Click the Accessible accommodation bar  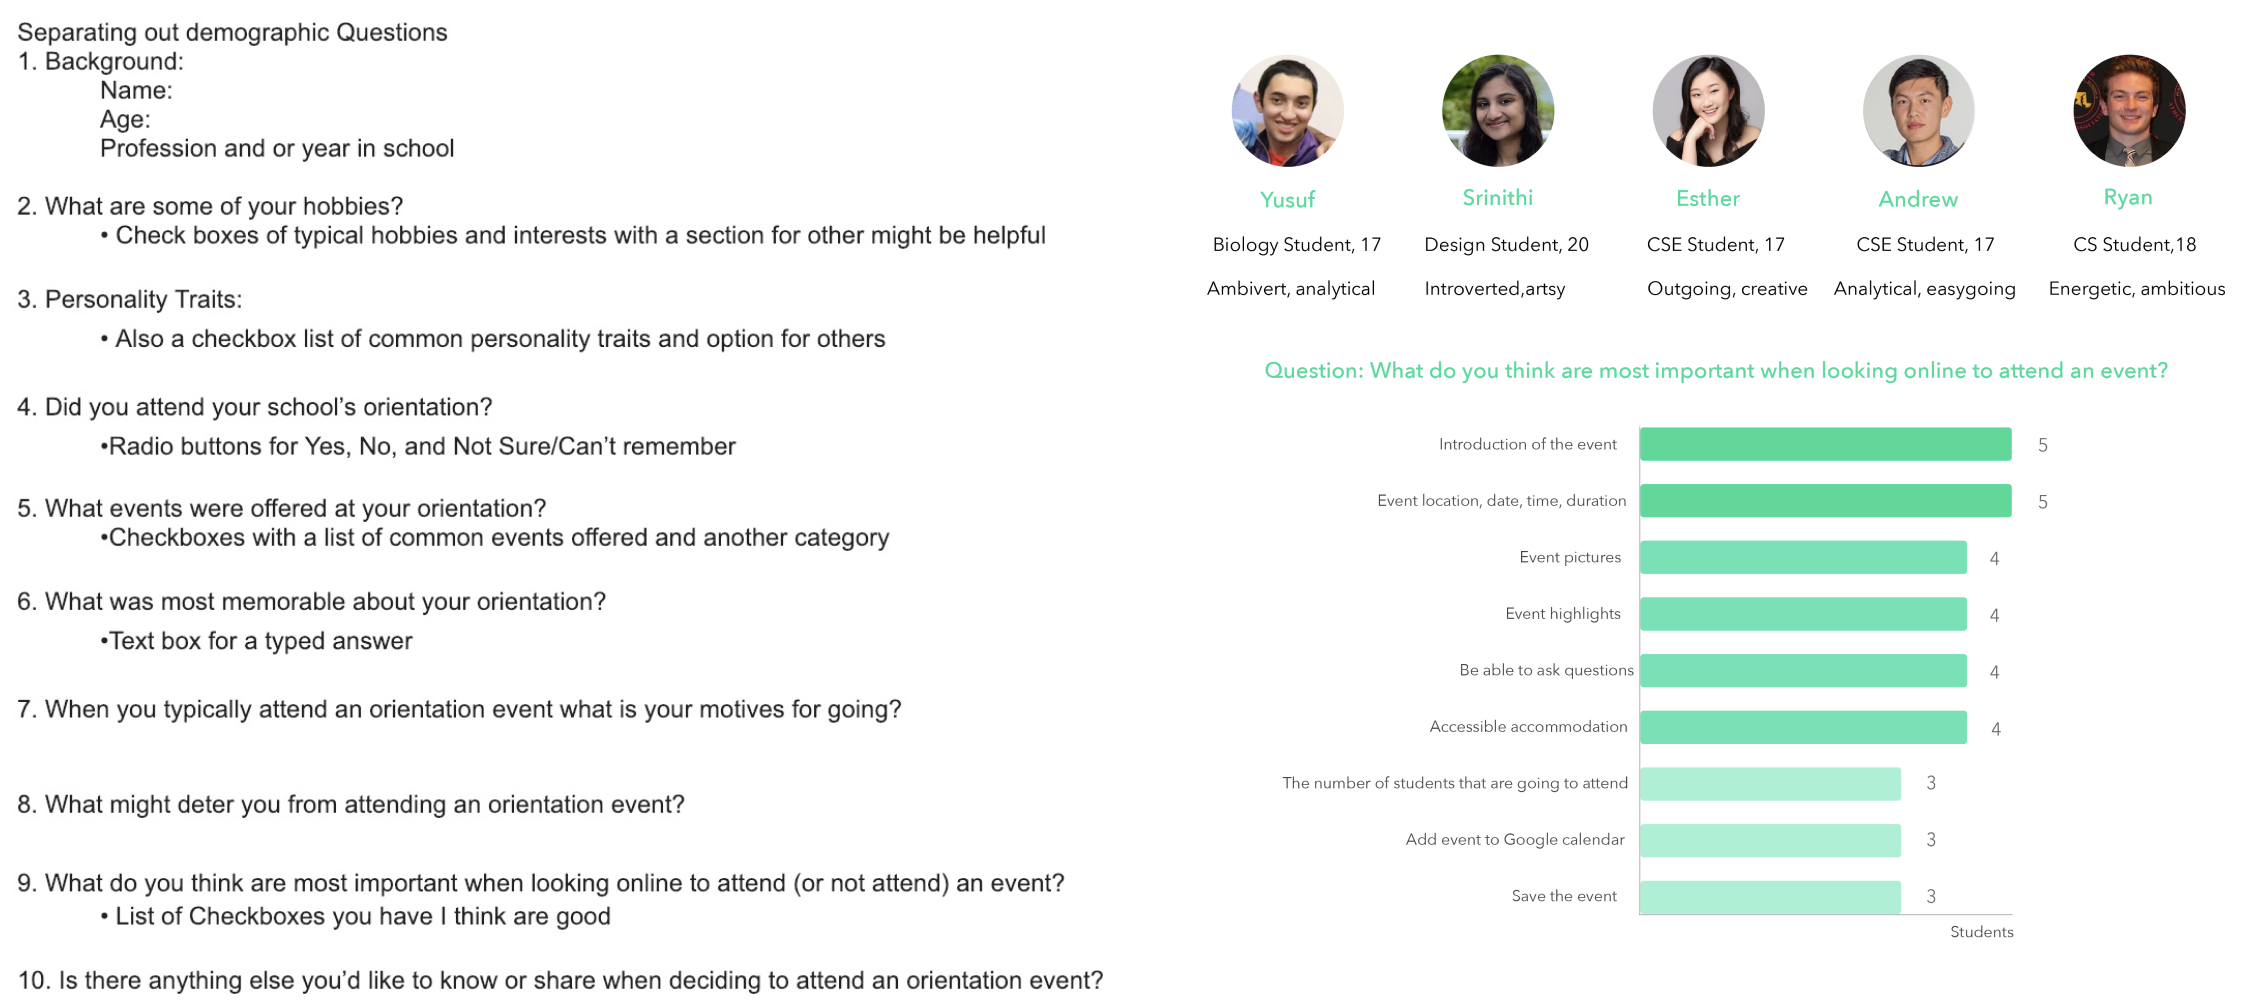click(1803, 727)
